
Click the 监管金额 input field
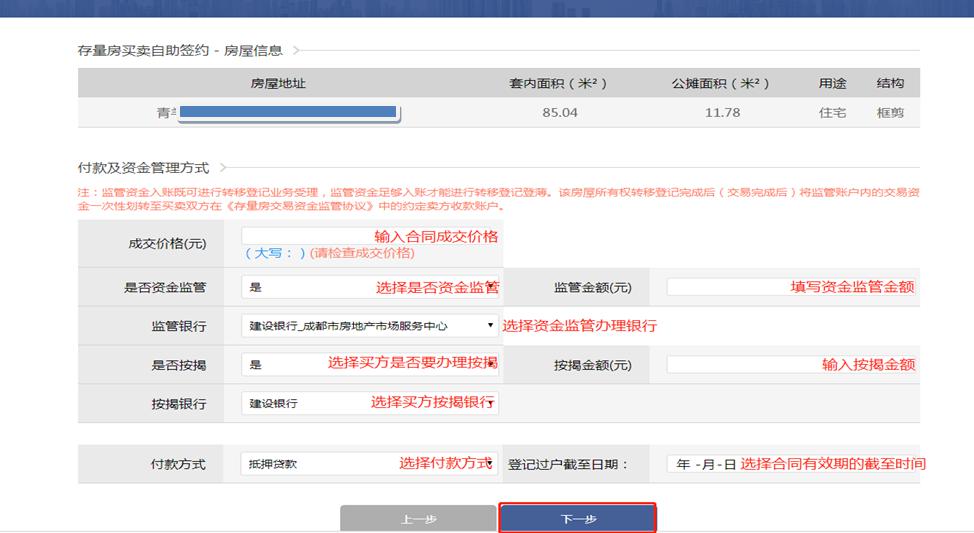(x=791, y=287)
